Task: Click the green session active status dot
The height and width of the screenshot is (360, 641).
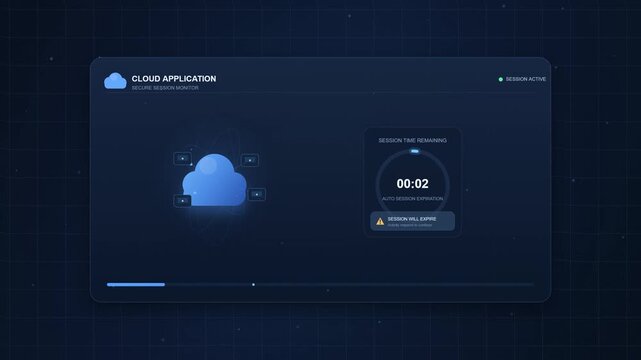Action: (x=500, y=79)
